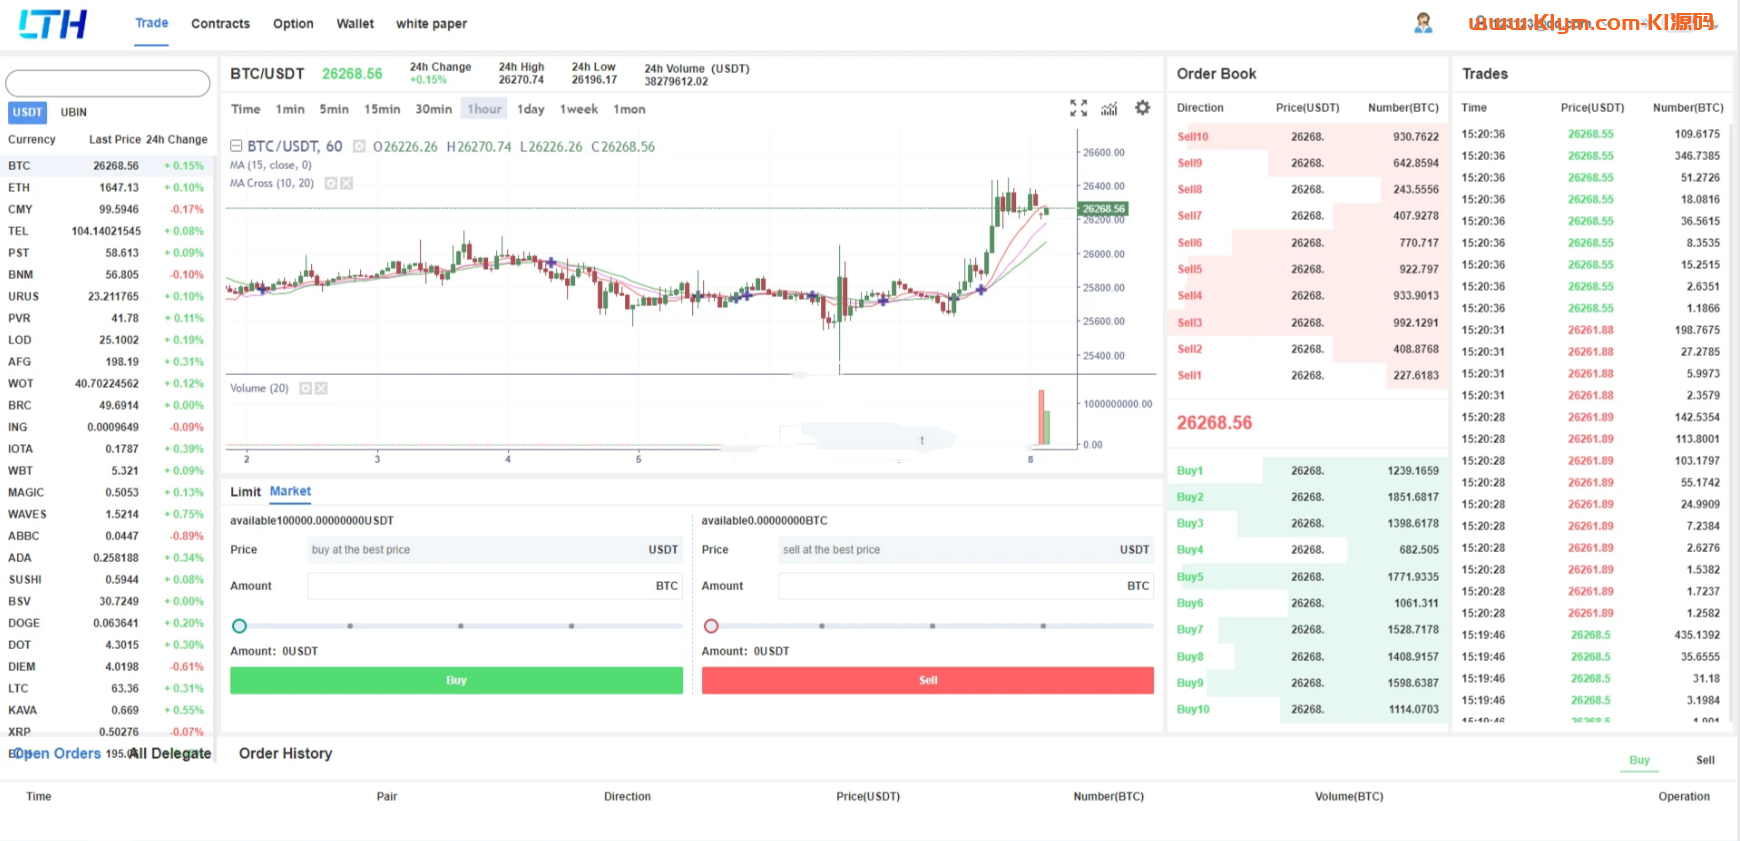
Task: Set chart interval to 5min
Action: coord(334,109)
